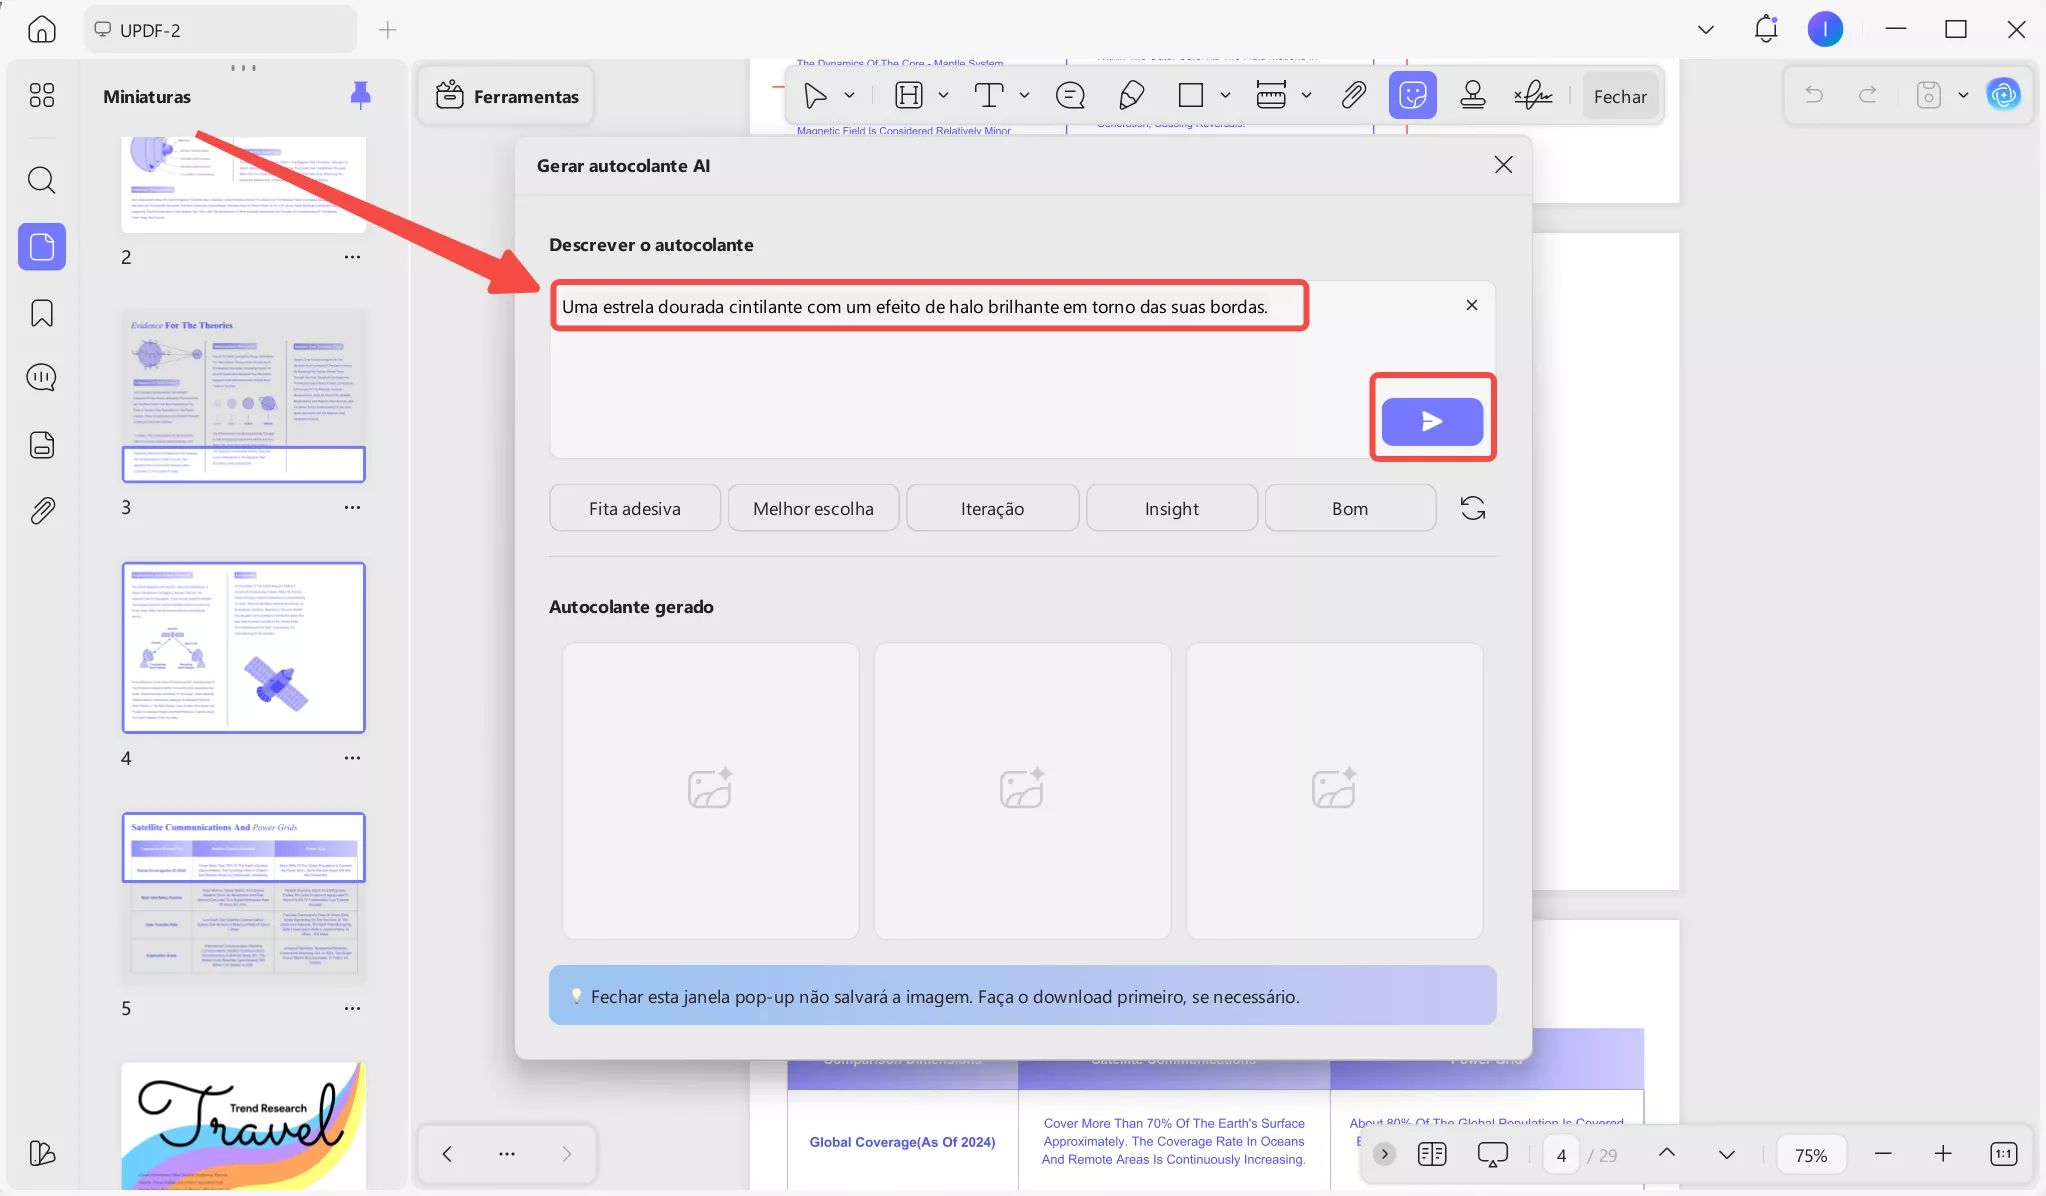Expand the shape tool dropdown arrow

[x=1225, y=96]
